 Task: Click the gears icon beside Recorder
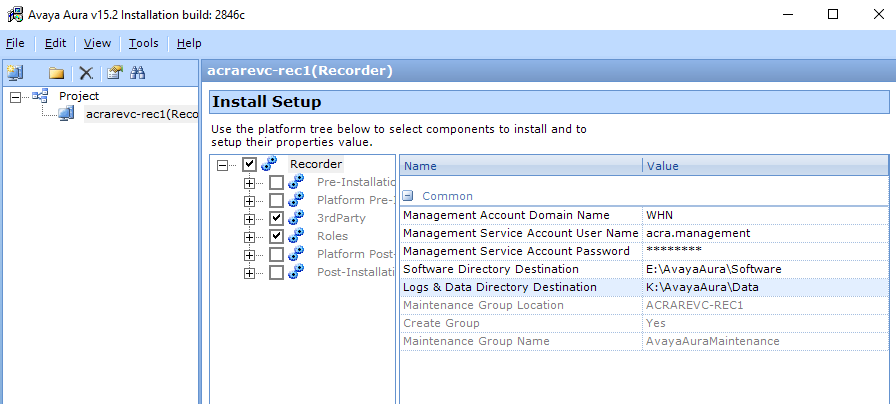270,164
